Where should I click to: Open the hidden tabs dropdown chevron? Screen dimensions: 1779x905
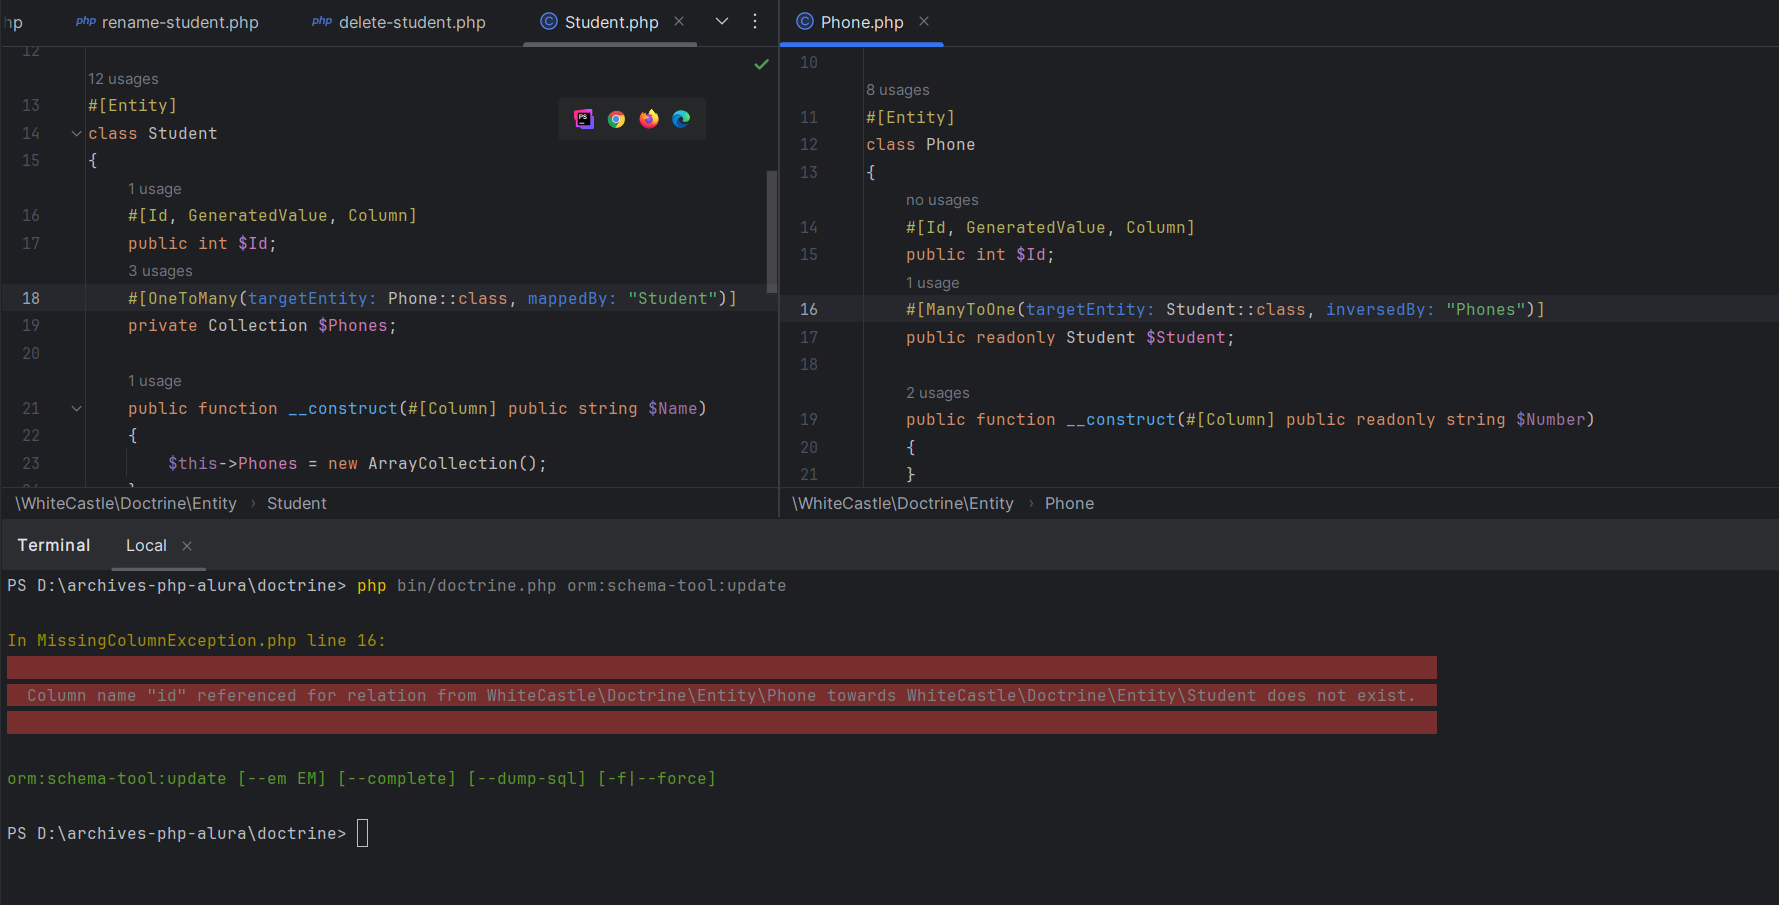pyautogui.click(x=722, y=21)
